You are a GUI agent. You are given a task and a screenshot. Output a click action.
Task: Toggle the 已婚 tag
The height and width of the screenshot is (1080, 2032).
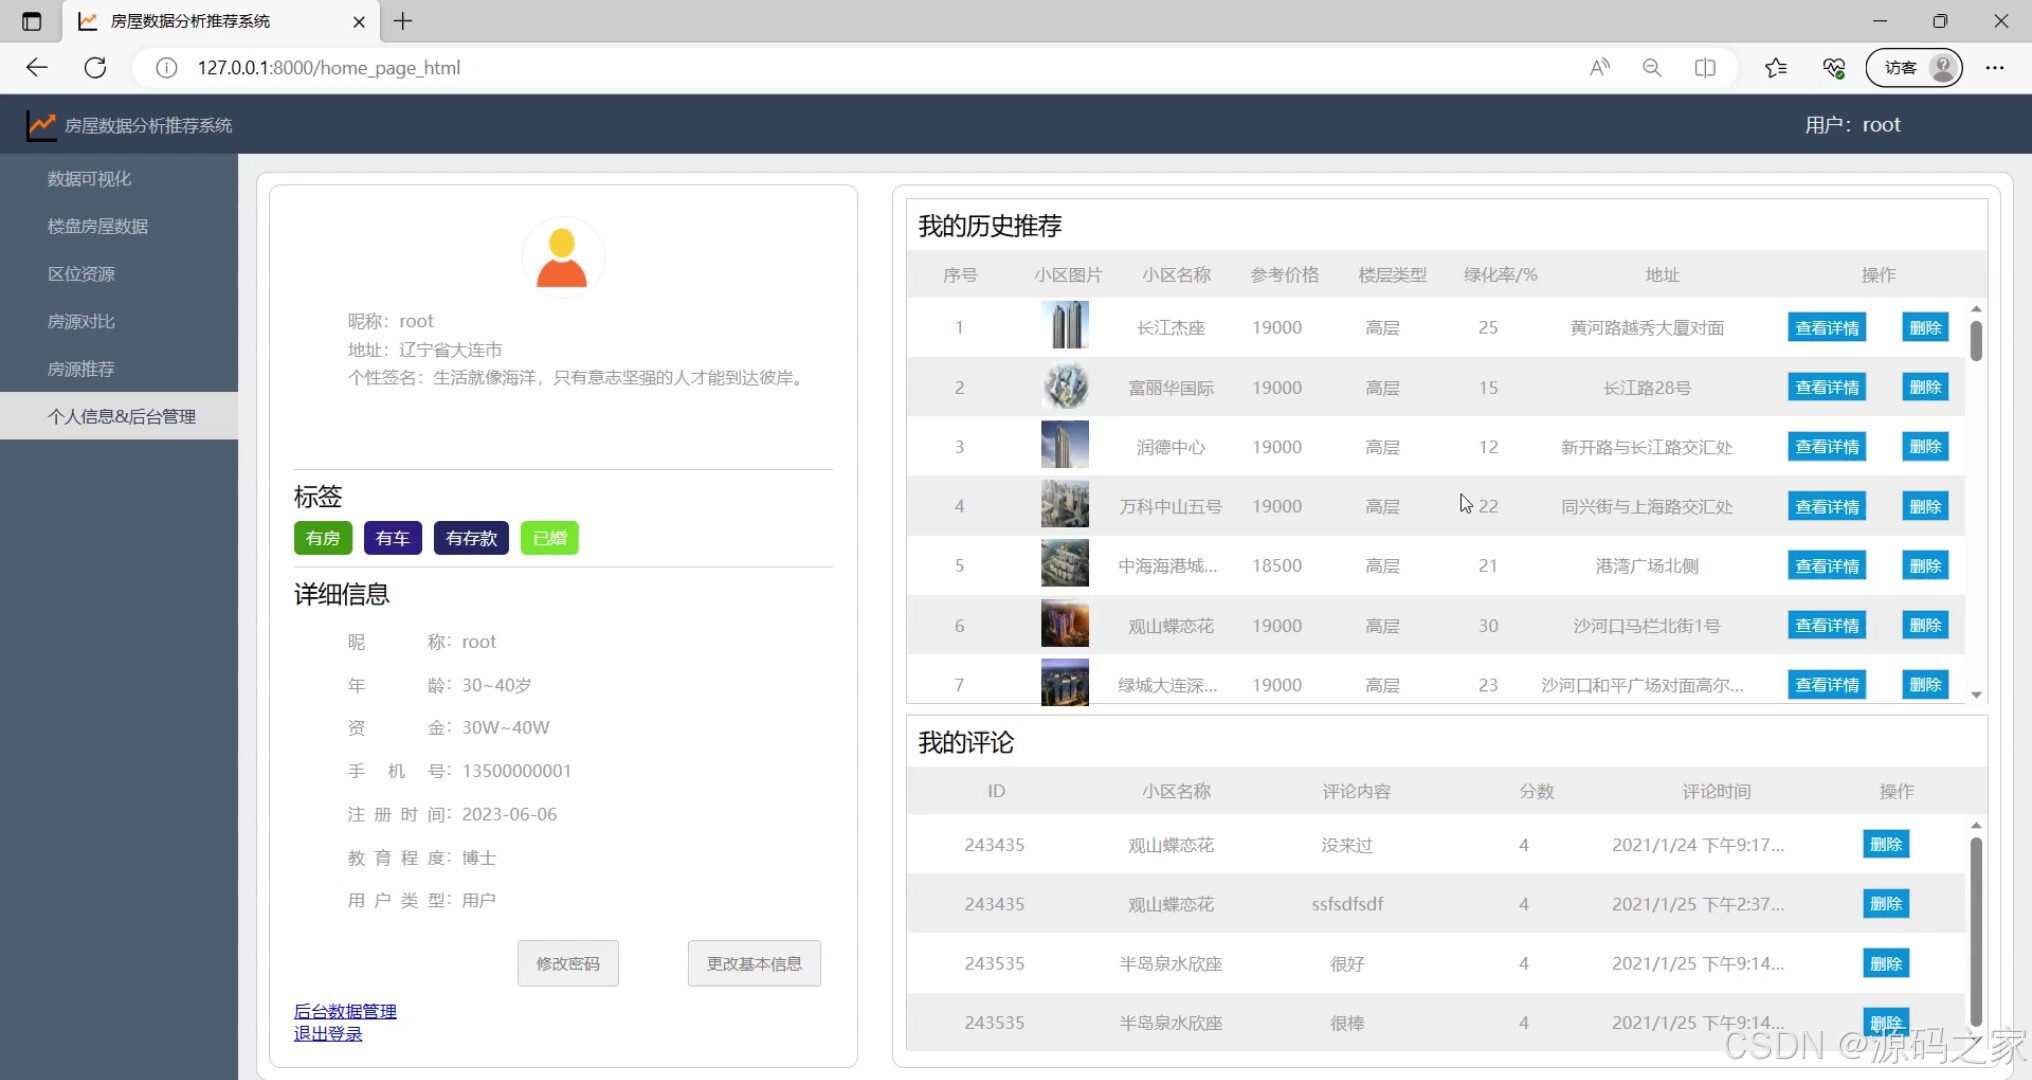coord(549,538)
